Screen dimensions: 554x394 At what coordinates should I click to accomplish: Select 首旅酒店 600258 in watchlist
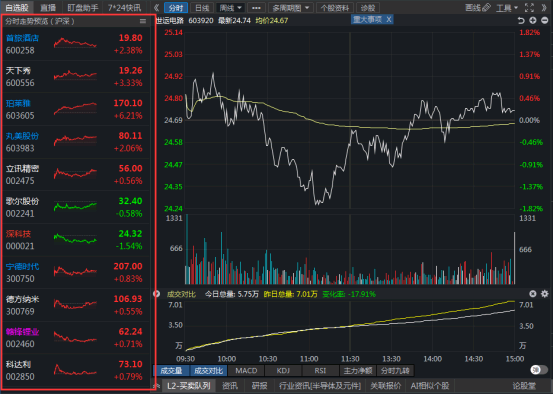[76, 44]
